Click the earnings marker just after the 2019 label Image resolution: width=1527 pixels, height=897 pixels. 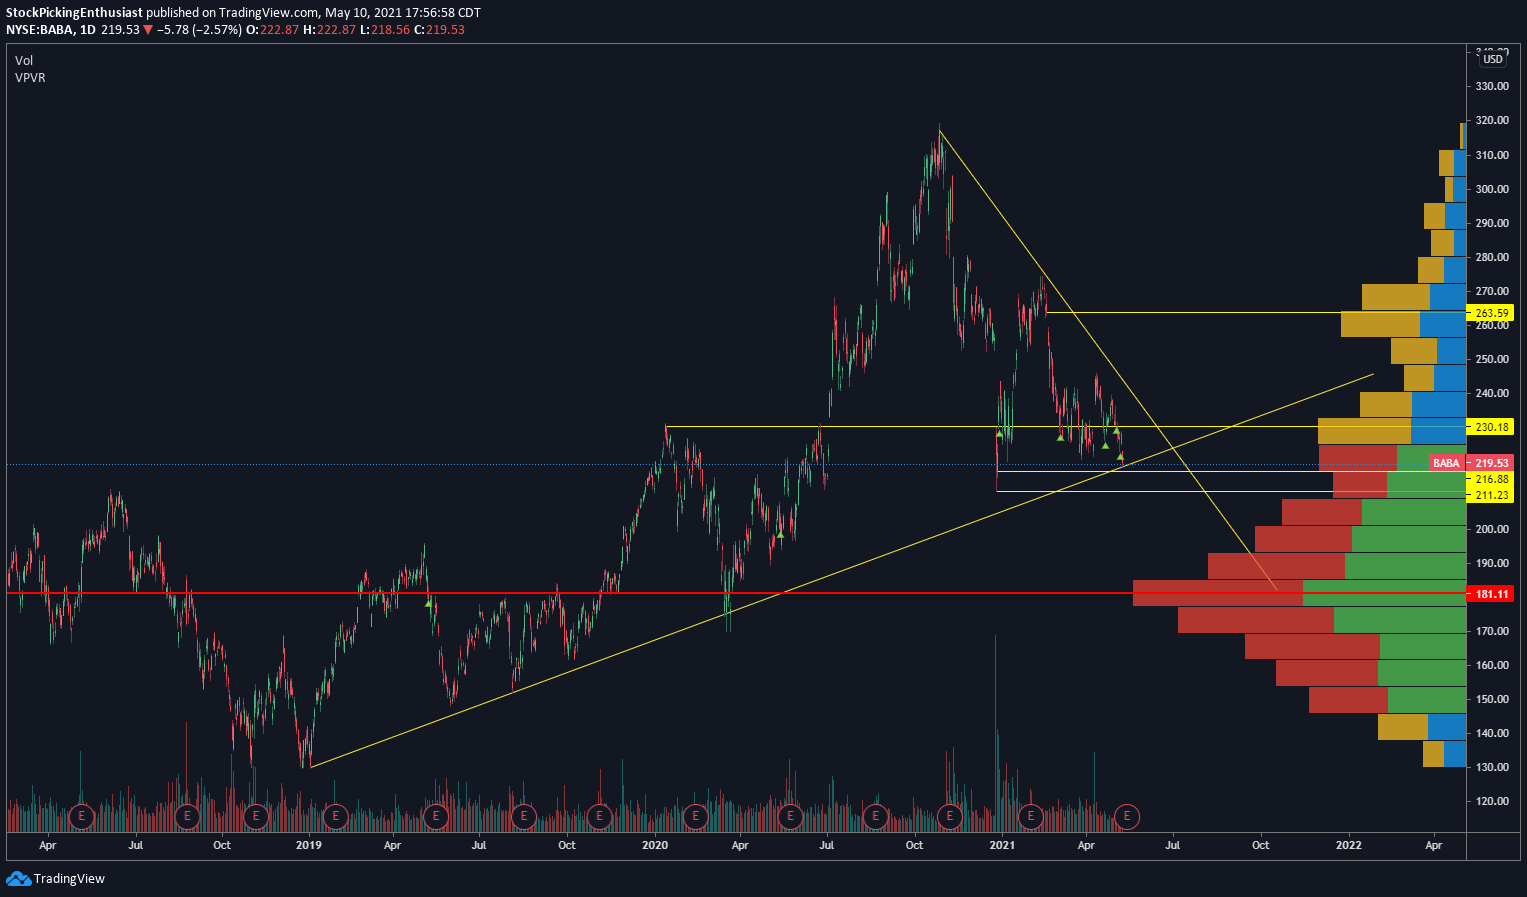[336, 817]
